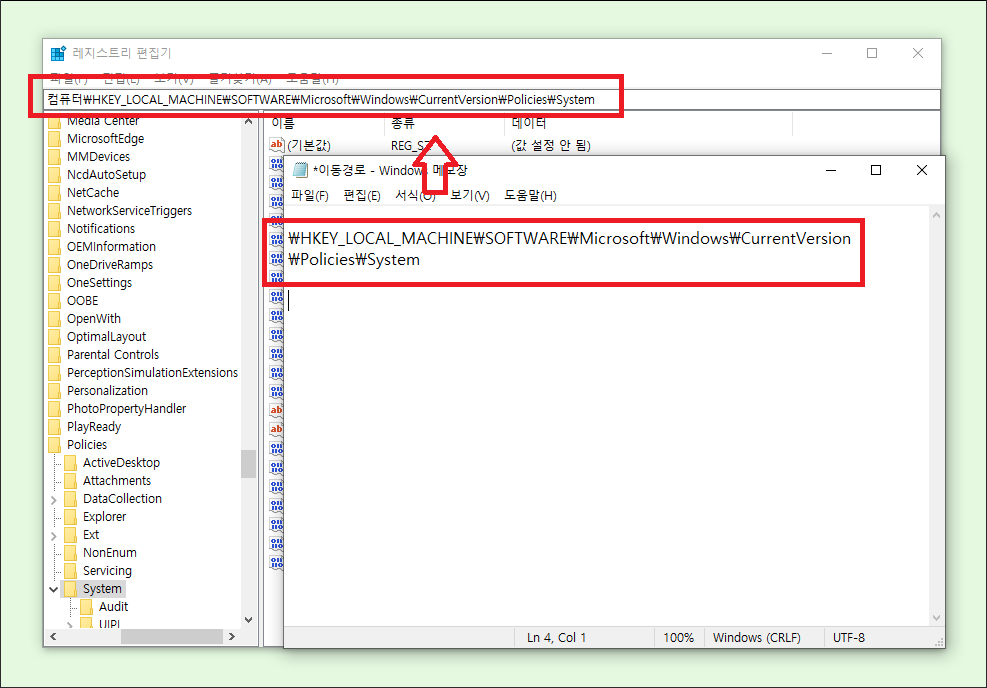
Task: Click the tree horizontal scrollbar thumb
Action: click(x=172, y=637)
